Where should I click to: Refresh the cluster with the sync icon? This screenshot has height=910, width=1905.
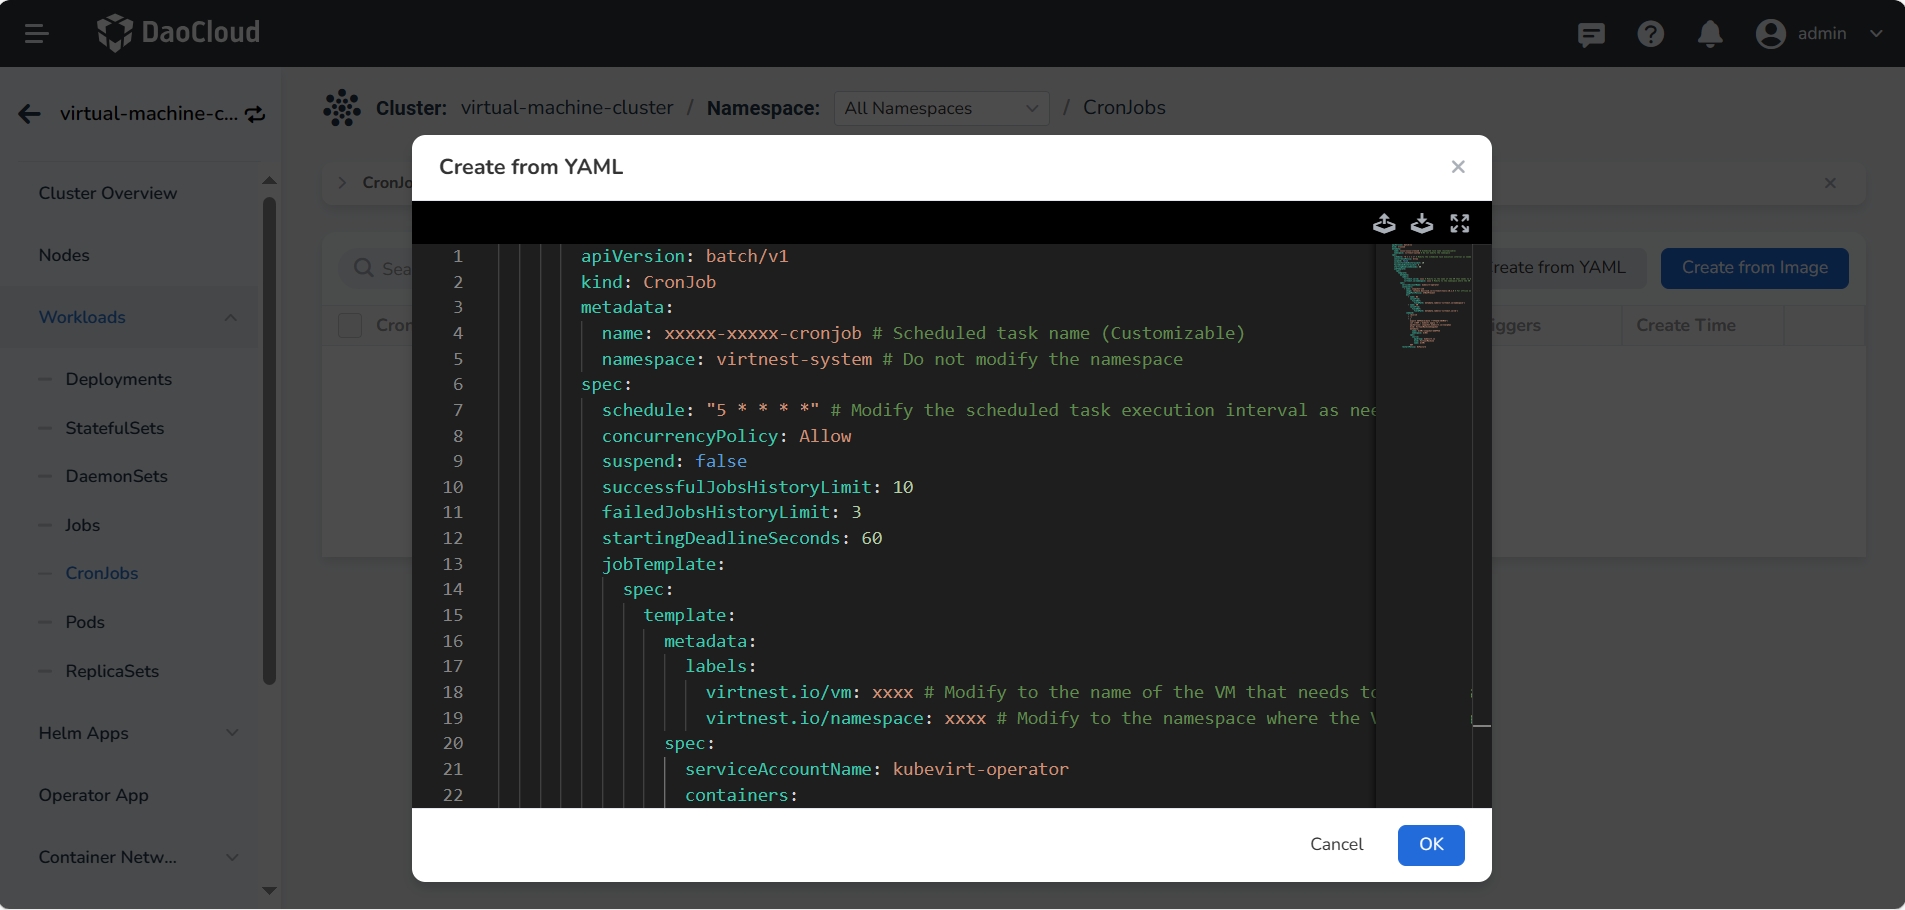[255, 114]
